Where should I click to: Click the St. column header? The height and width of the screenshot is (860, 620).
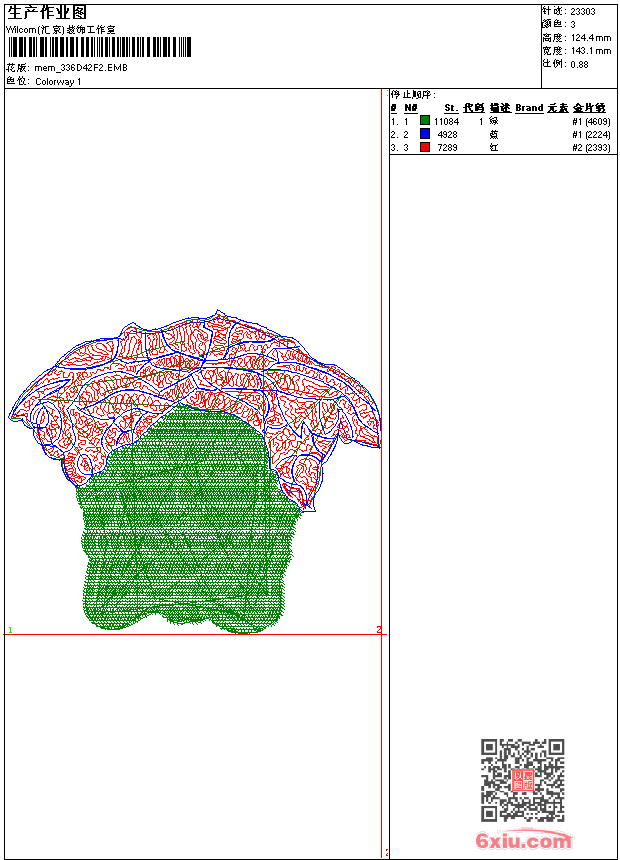(x=450, y=108)
